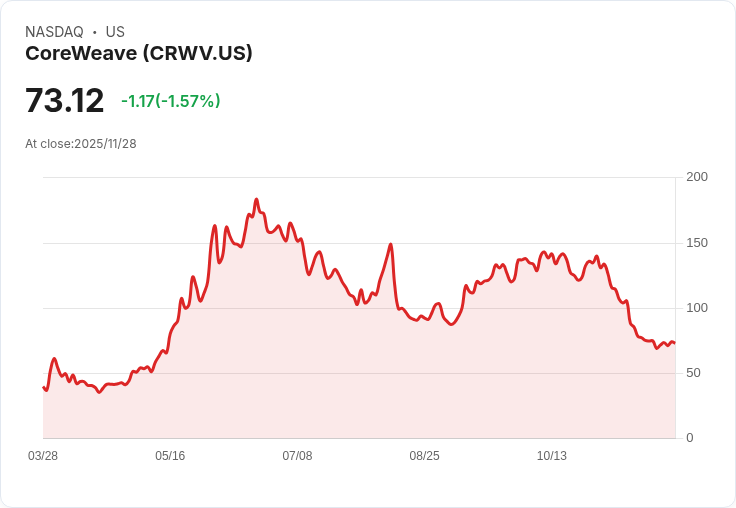Click the 05/16 date label on x-axis
Viewport: 736px width, 508px height.
click(x=170, y=456)
